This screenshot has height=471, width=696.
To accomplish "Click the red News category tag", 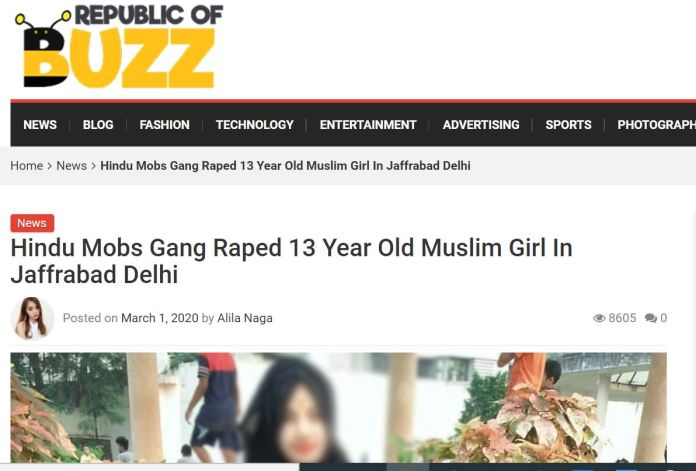I will click(32, 223).
